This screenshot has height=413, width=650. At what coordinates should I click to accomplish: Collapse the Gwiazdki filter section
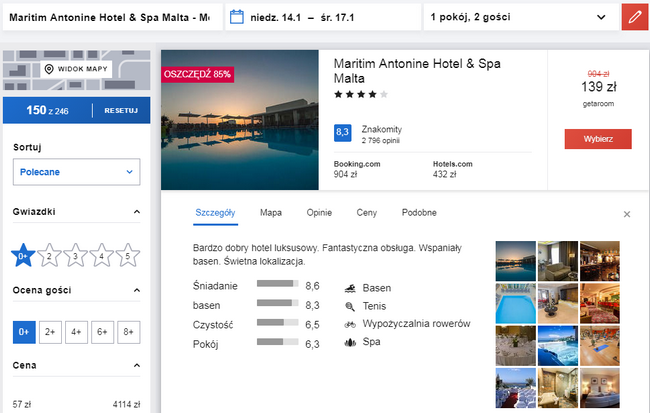(x=137, y=212)
